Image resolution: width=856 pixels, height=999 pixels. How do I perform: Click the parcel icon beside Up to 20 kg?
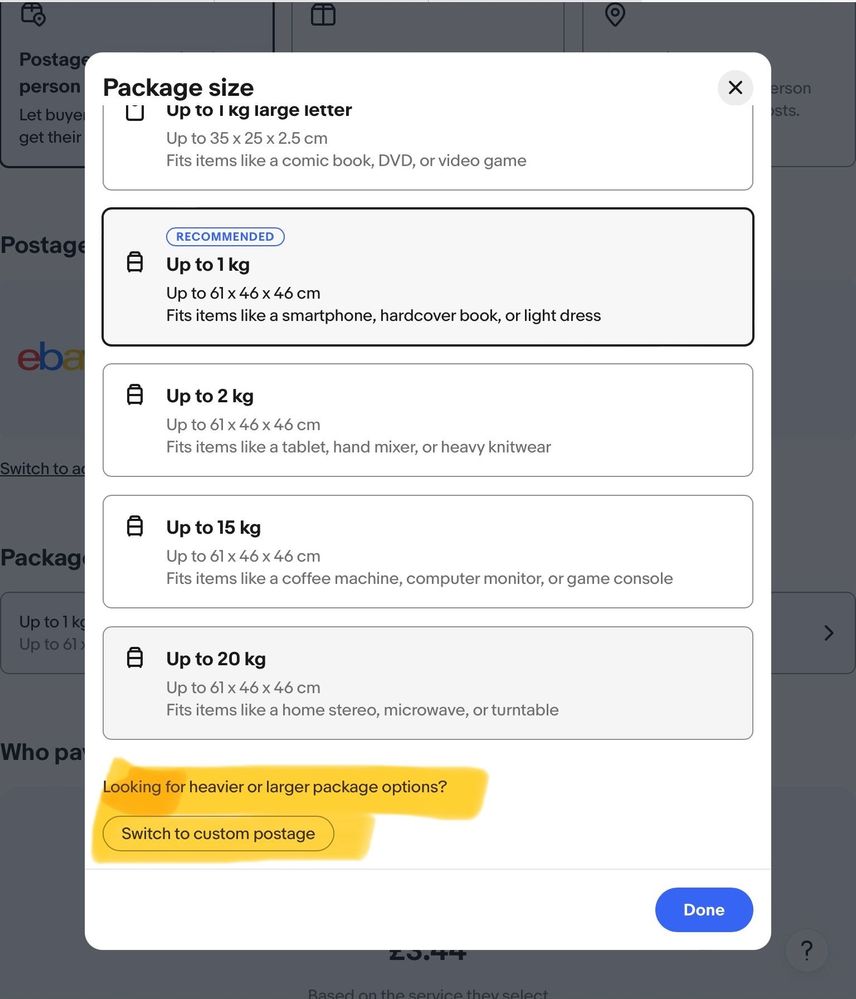click(135, 658)
